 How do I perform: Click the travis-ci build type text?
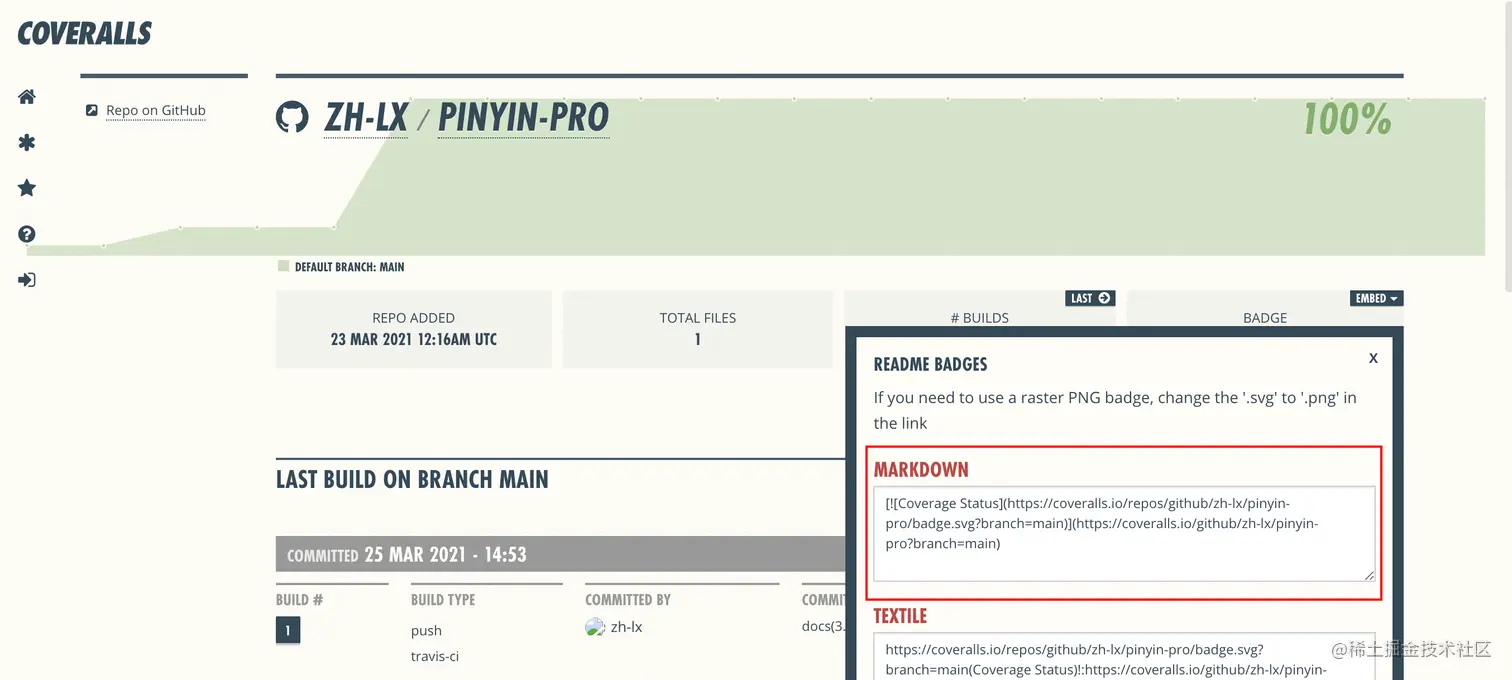(x=435, y=657)
